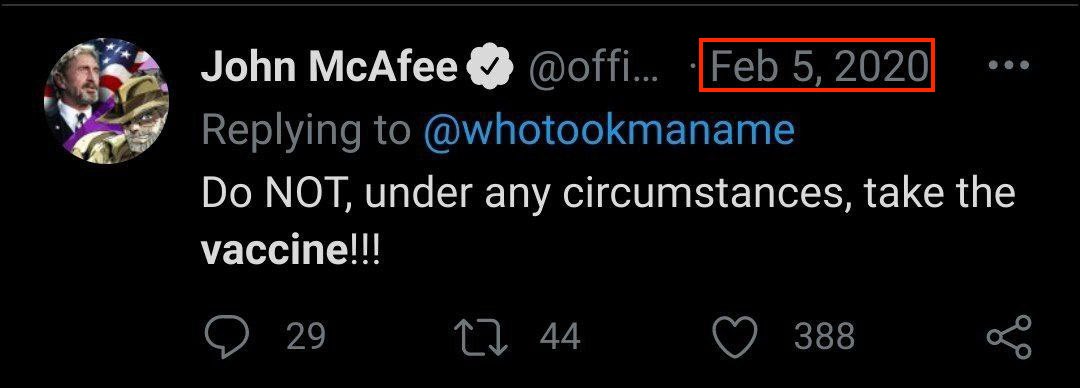Click the reply count 29
Viewport: 1080px width, 388px height.
pos(305,338)
